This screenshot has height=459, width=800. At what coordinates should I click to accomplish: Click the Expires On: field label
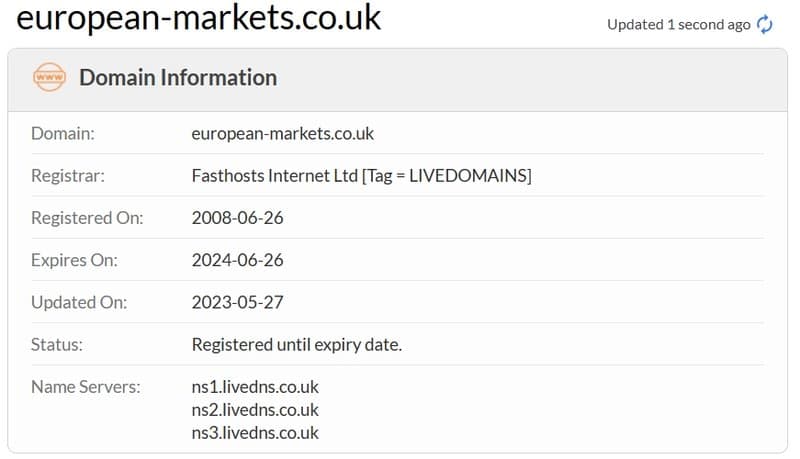pyautogui.click(x=74, y=261)
